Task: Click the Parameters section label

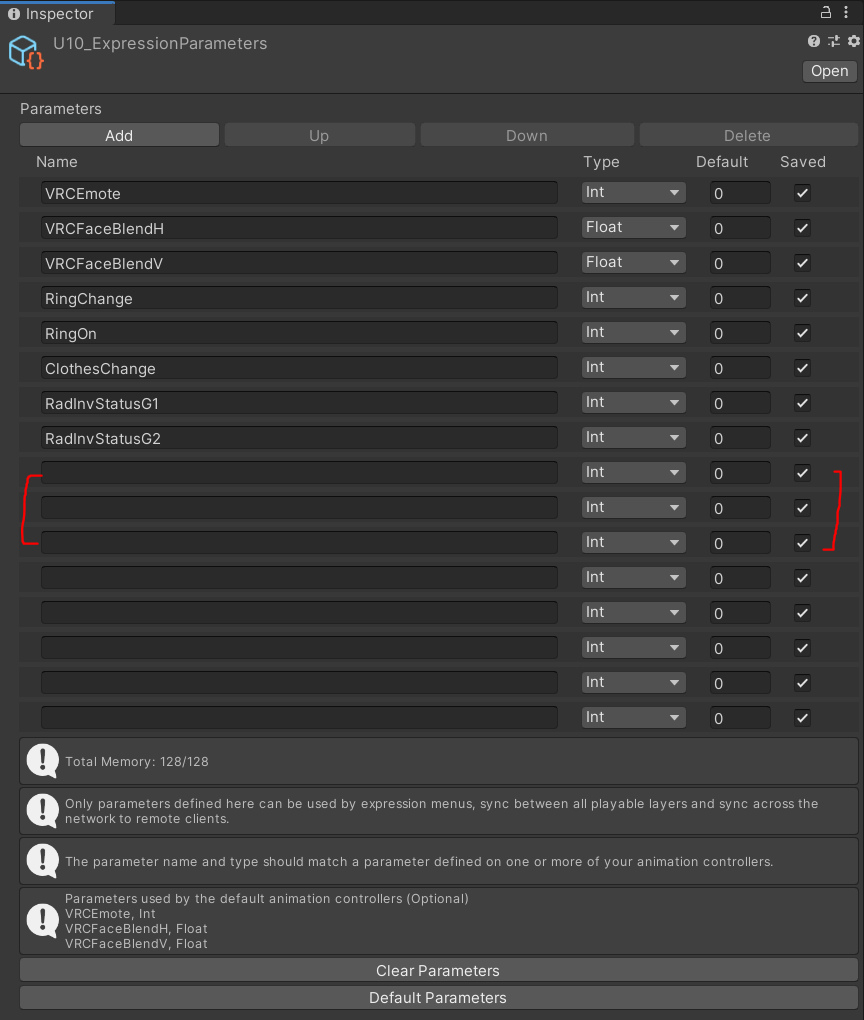Action: pos(61,109)
